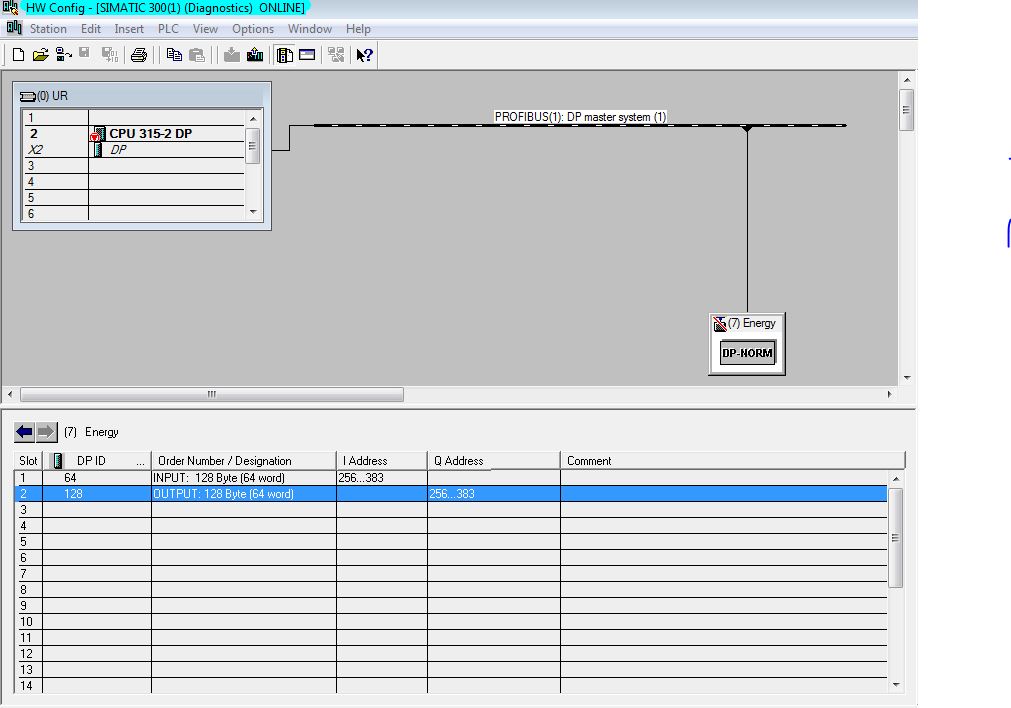Click the New station toolbar icon
1011x708 pixels.
[18, 55]
